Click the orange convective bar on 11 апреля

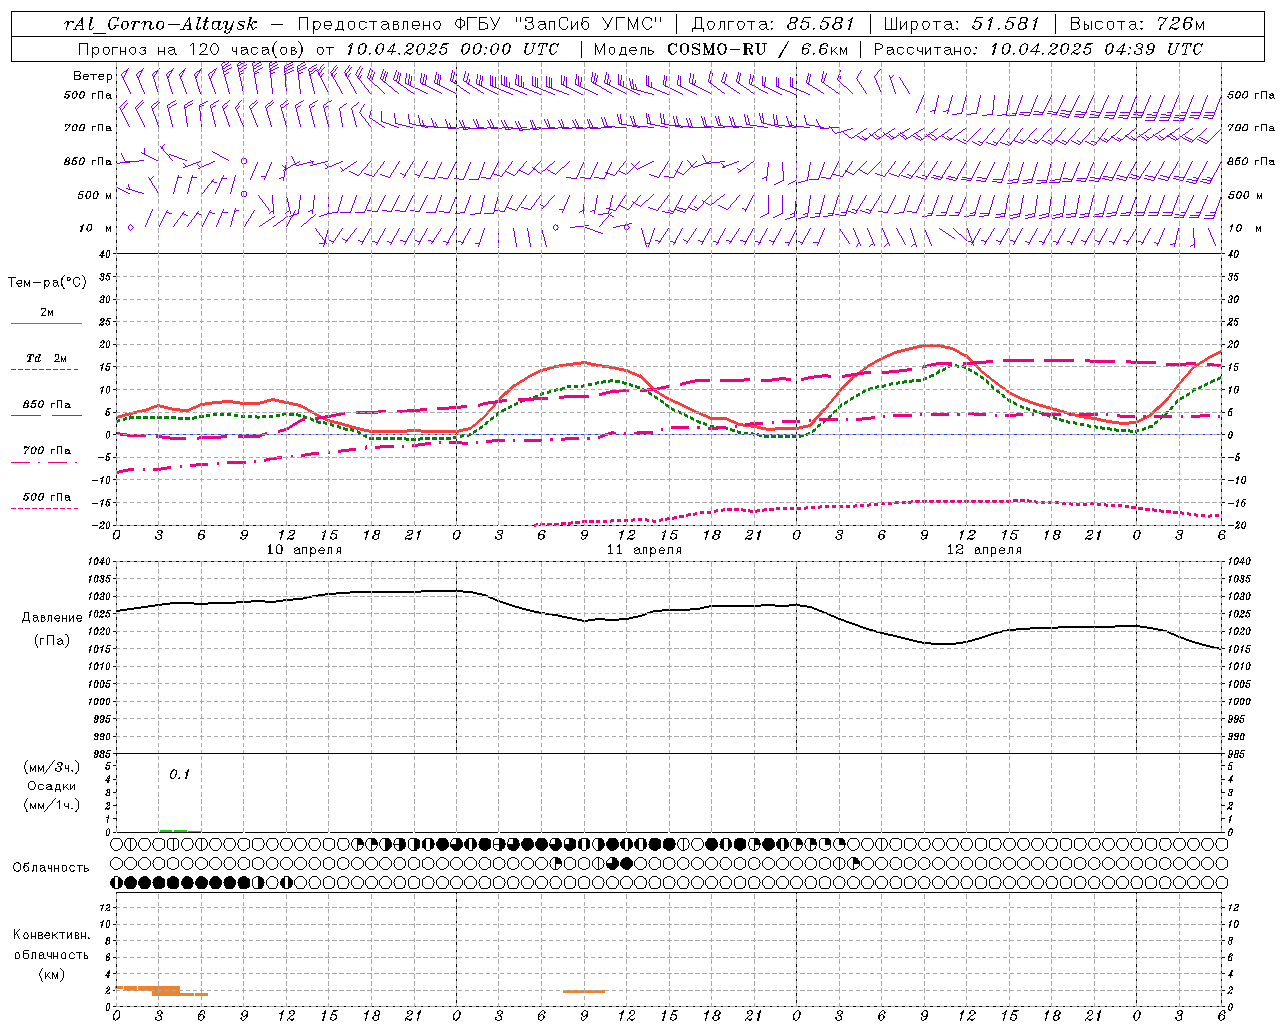584,991
